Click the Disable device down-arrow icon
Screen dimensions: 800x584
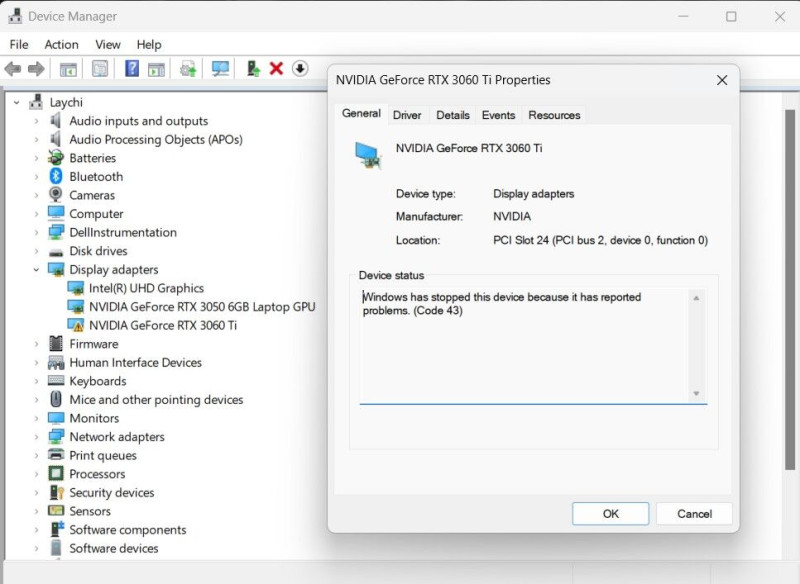300,68
